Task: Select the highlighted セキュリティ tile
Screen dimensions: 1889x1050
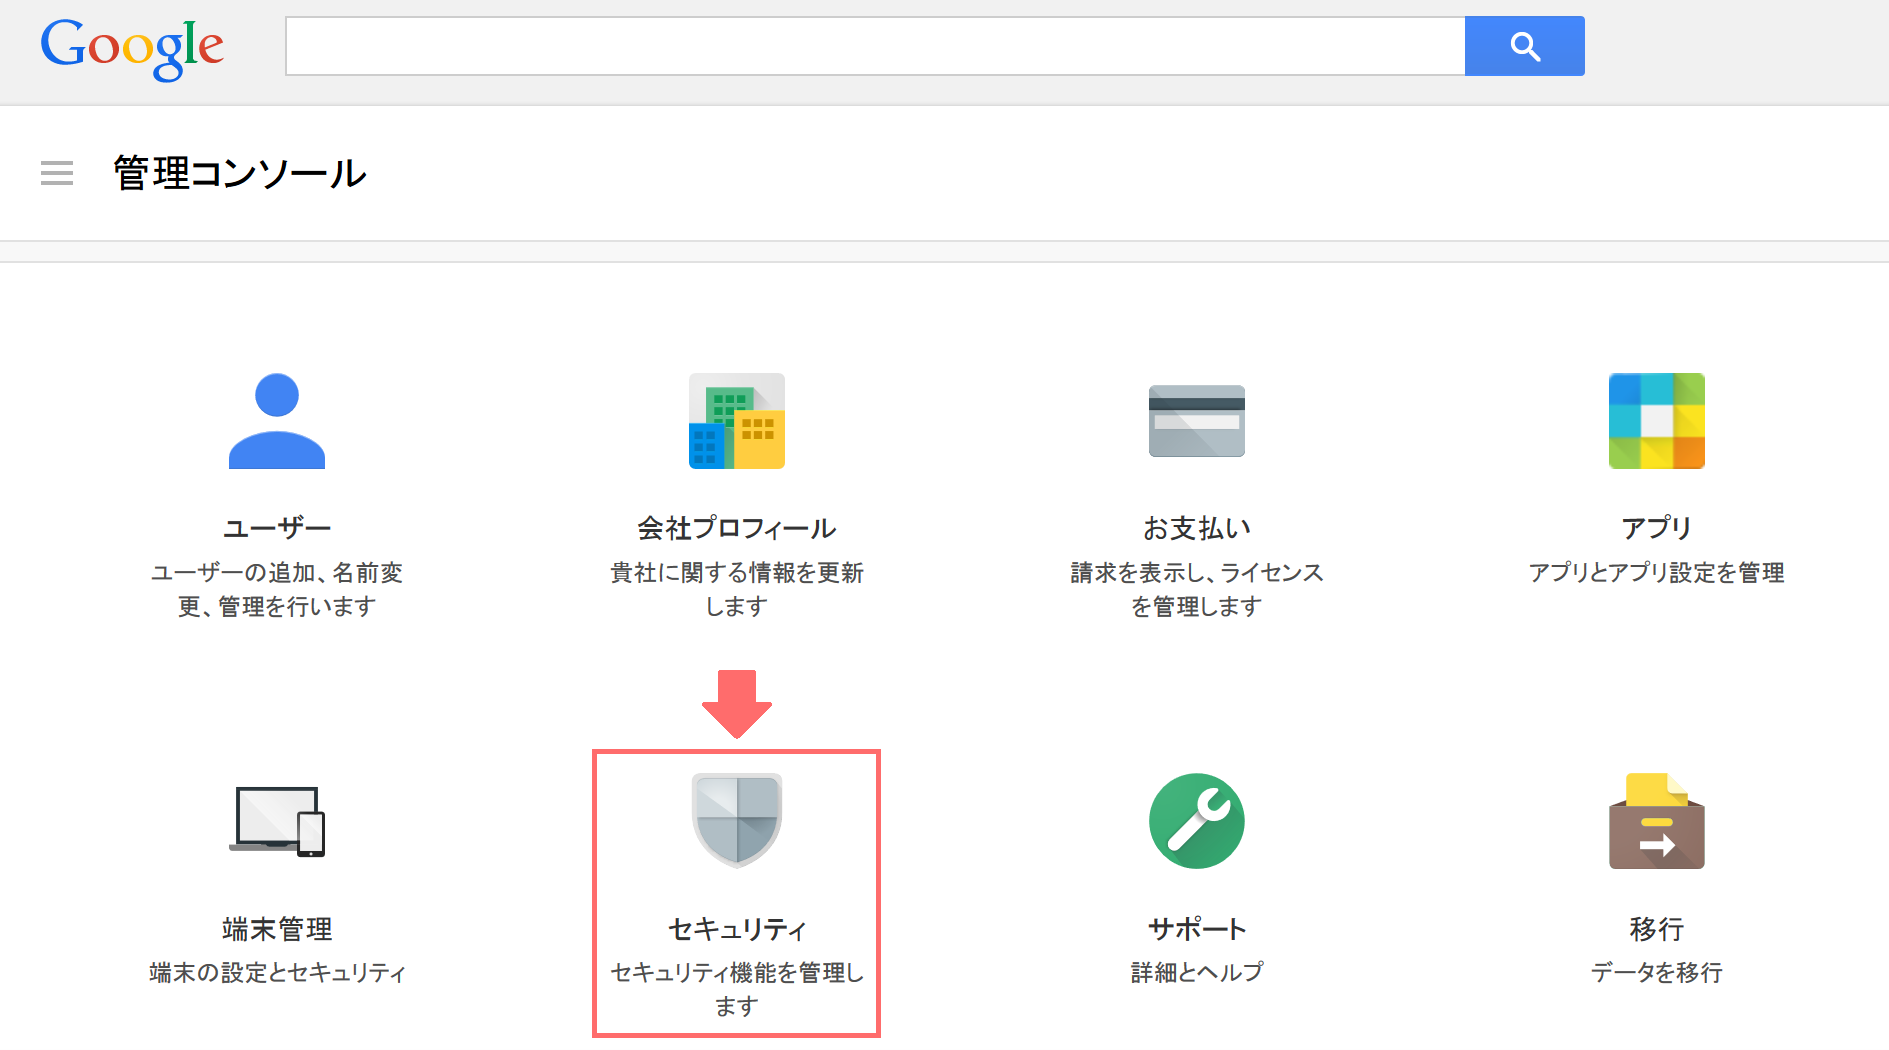Action: (x=736, y=893)
